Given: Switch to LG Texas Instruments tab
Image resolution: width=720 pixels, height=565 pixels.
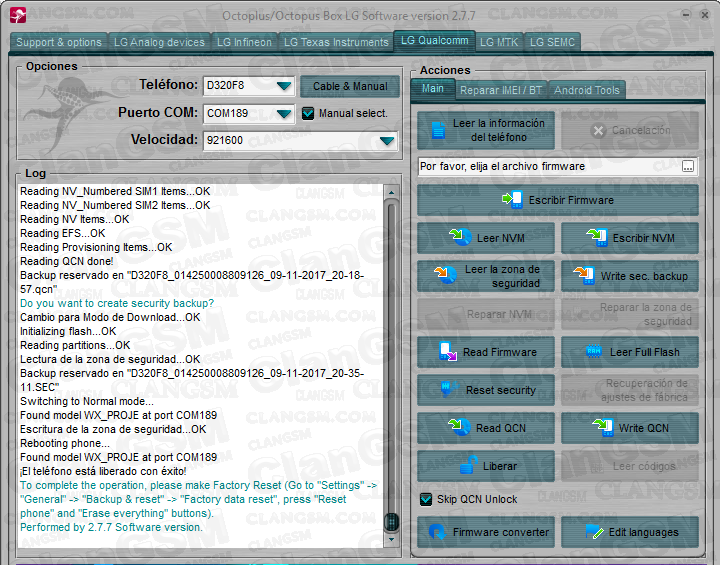Looking at the screenshot, I should coord(336,42).
